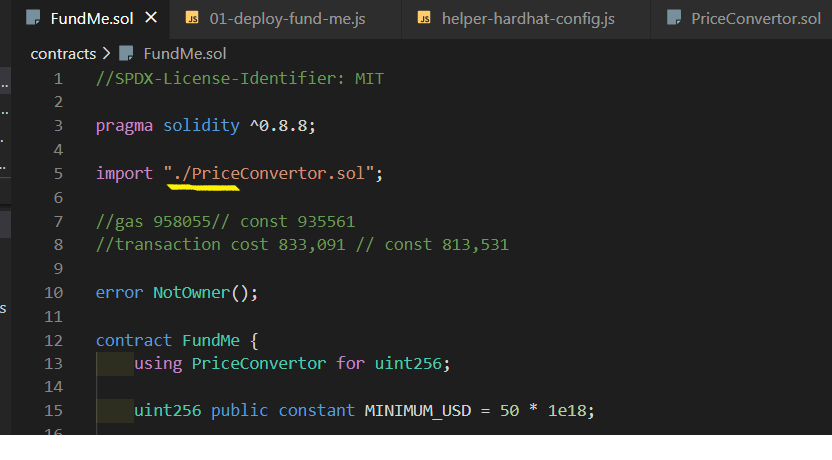Click 'constant' keyword on line 15
The image size is (832, 460).
click(x=316, y=411)
